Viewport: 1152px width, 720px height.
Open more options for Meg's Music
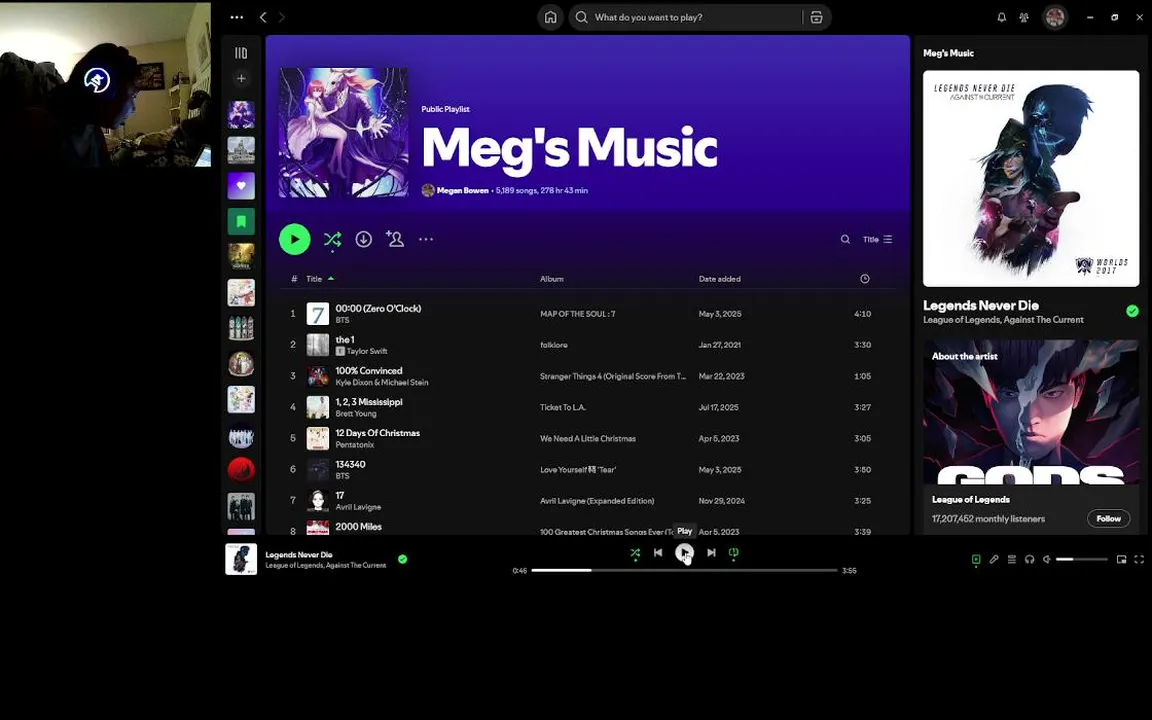point(426,239)
